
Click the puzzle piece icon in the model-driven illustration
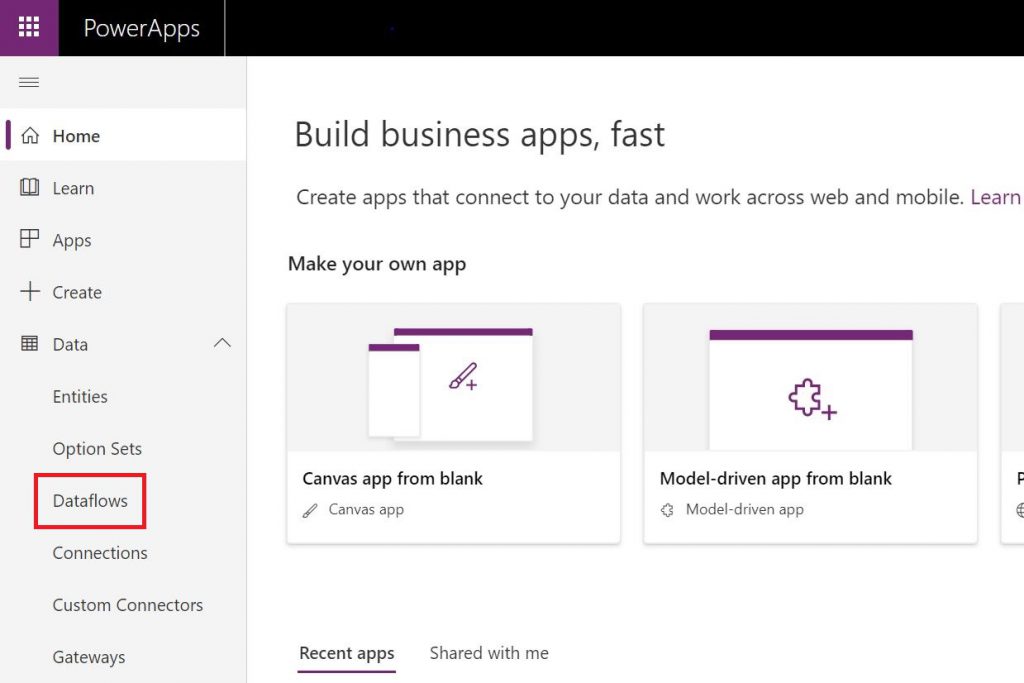pyautogui.click(x=812, y=398)
